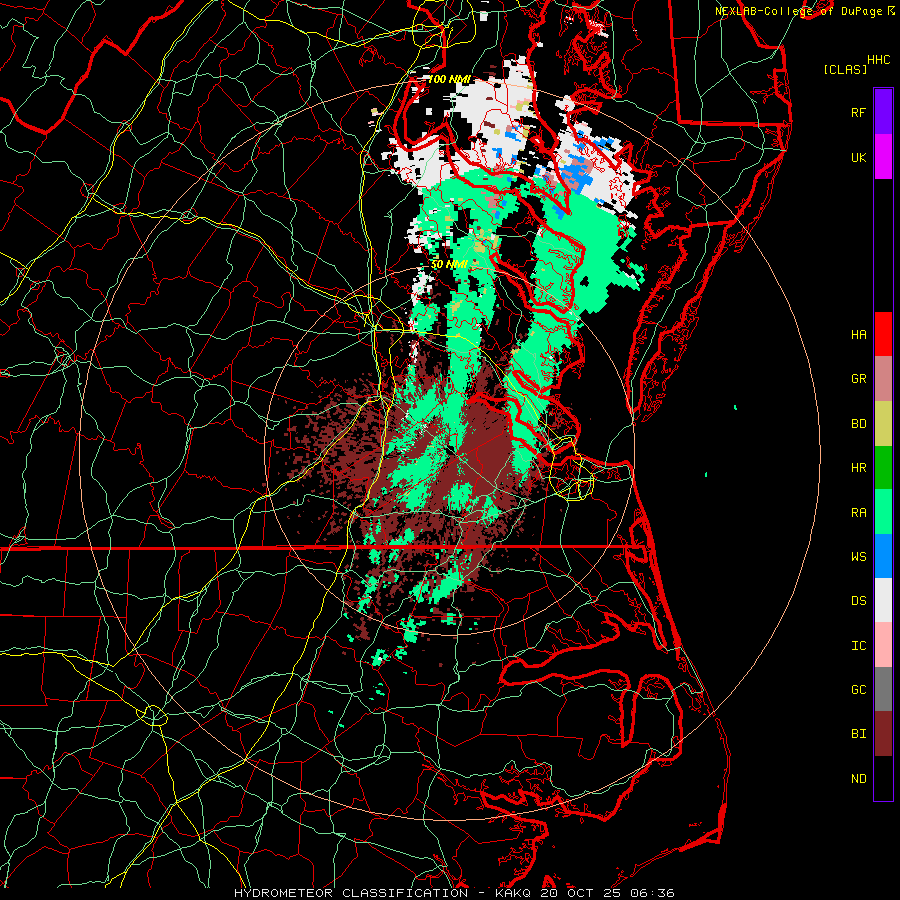Select the dusty pink GR legend swatch
Image resolution: width=900 pixels, height=900 pixels.
(x=883, y=379)
